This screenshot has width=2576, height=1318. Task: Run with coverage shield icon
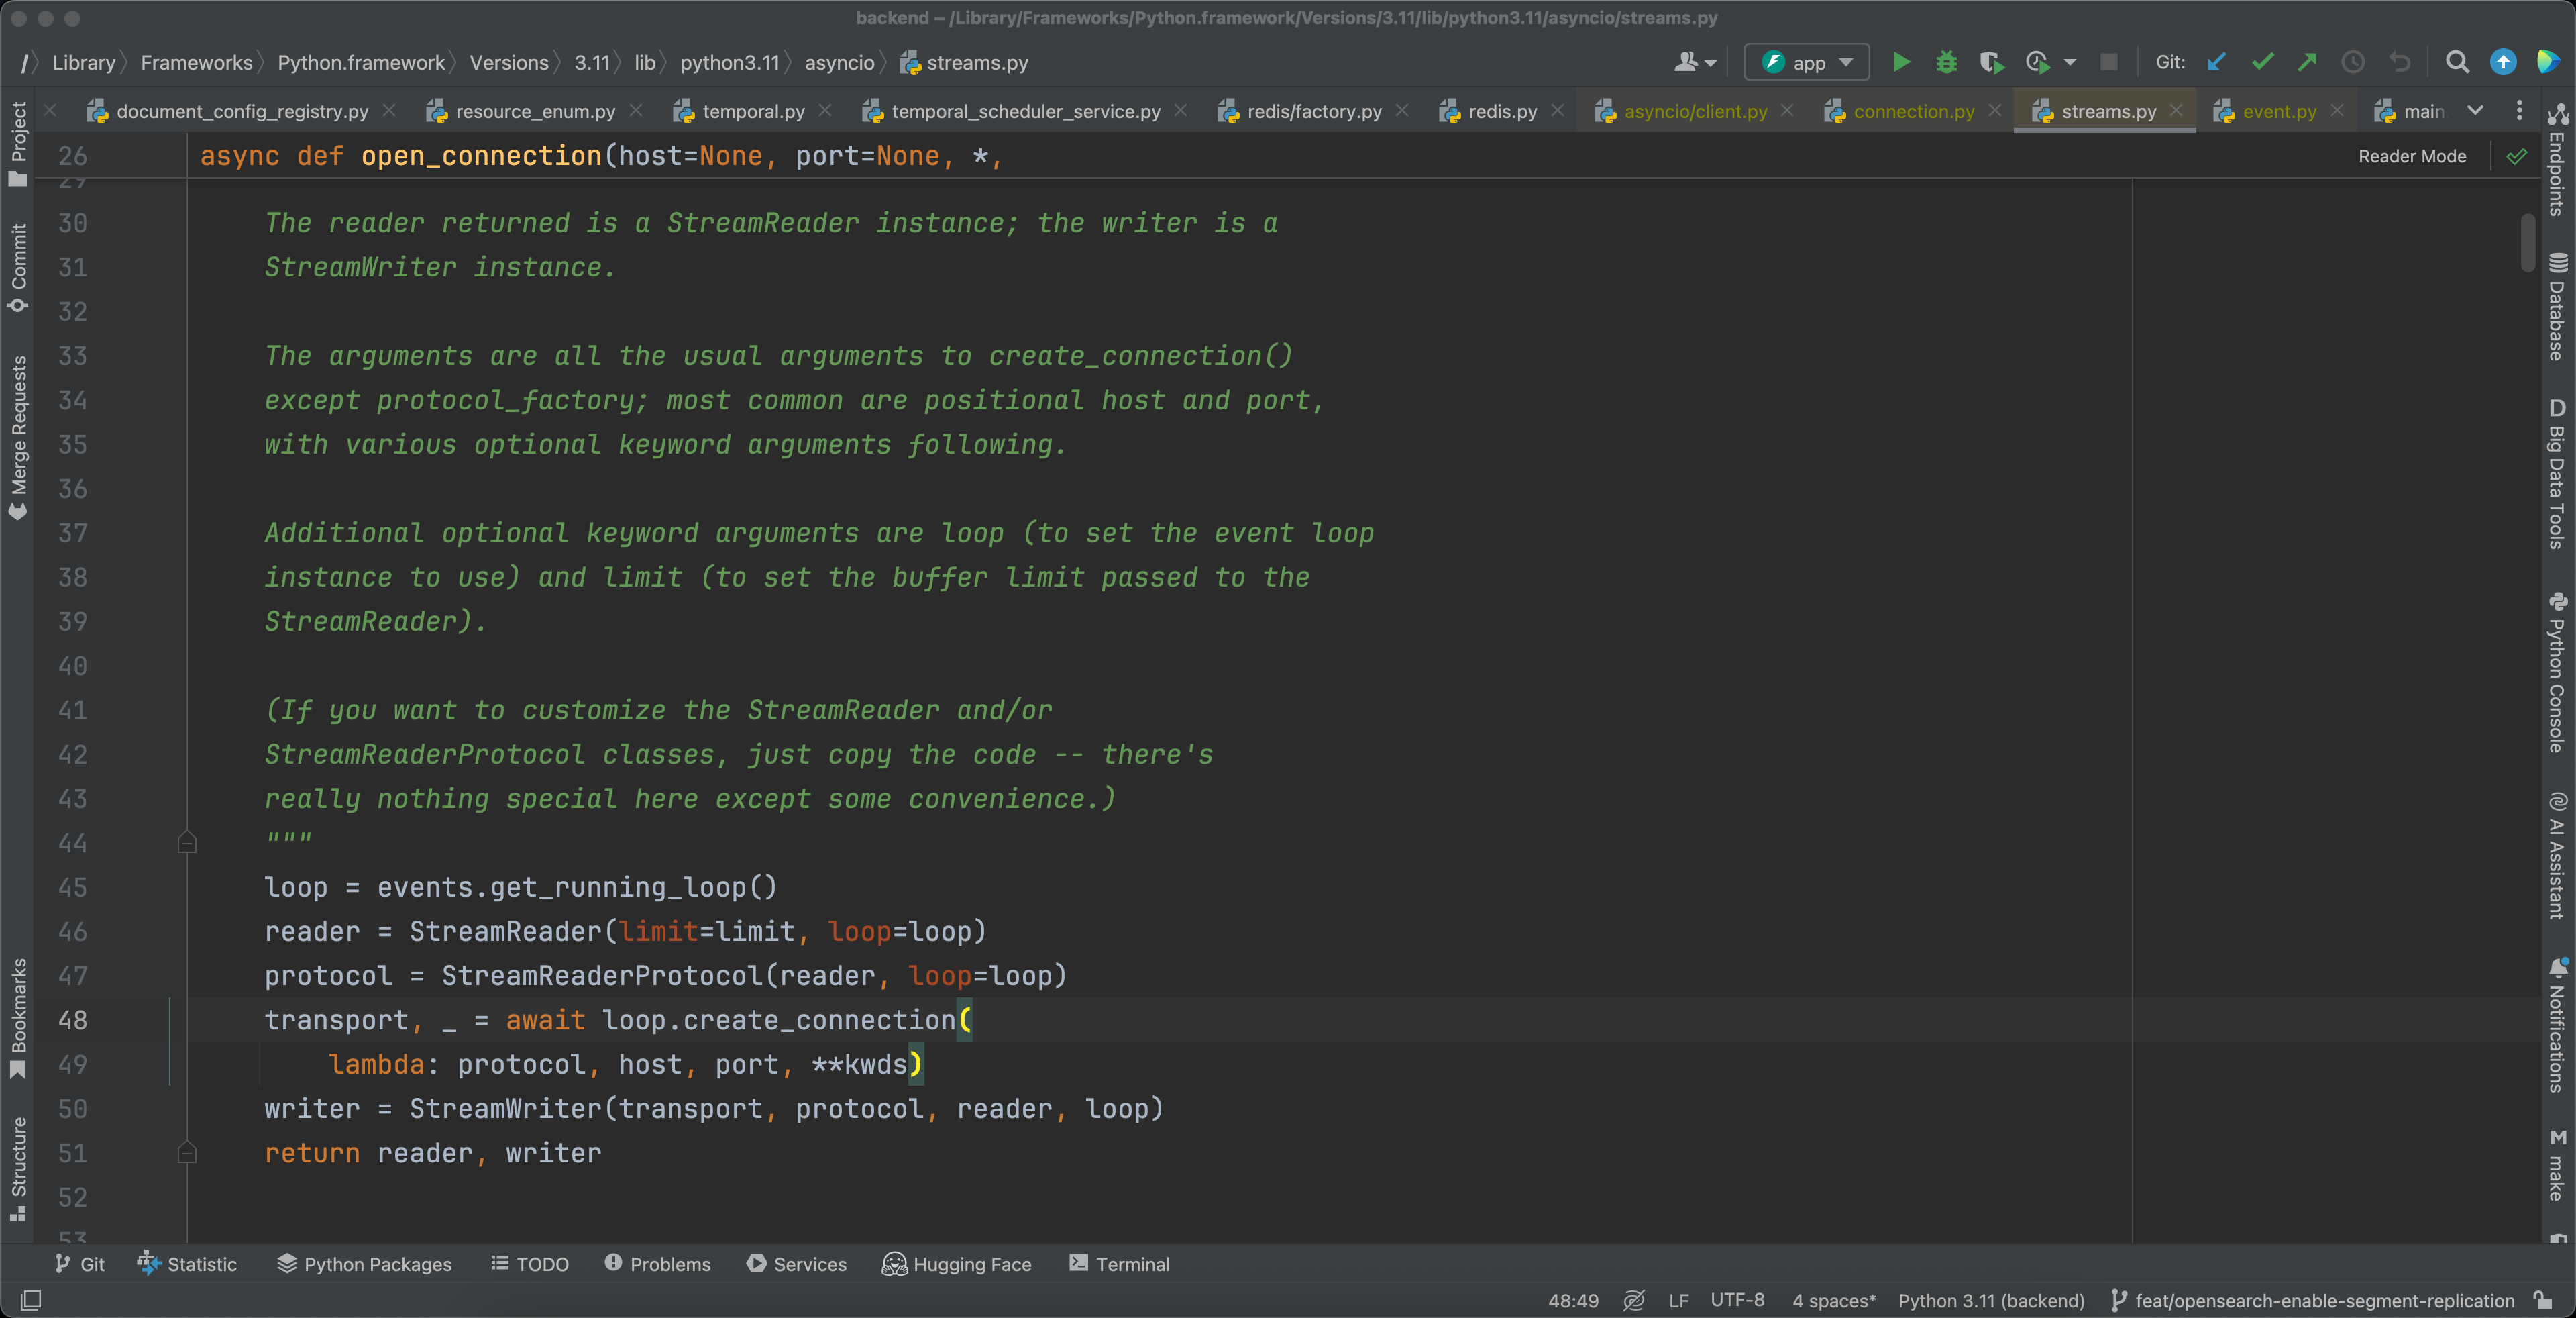[1991, 62]
